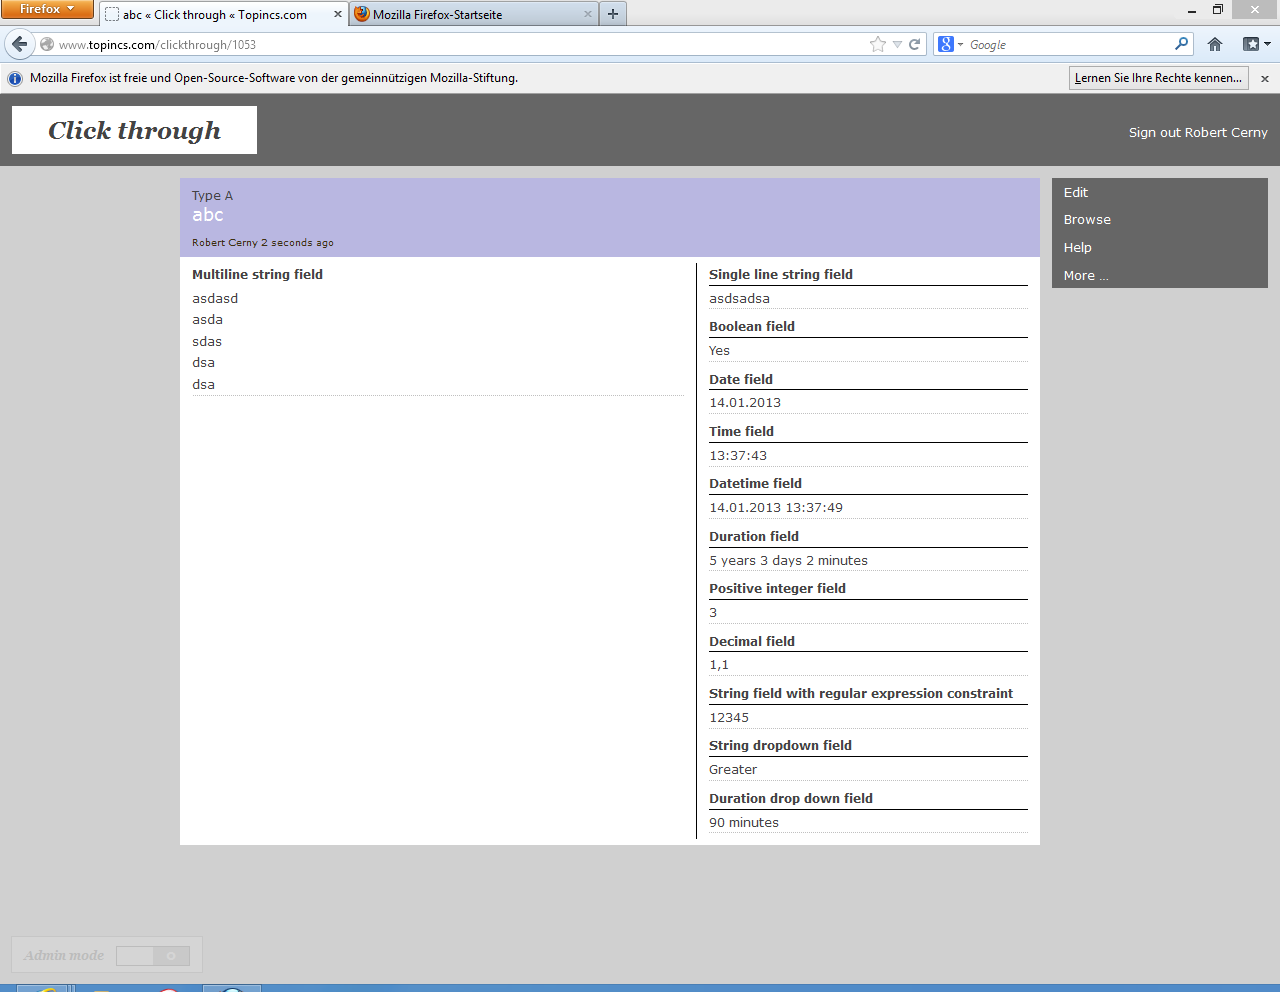The height and width of the screenshot is (992, 1280).
Task: Reload the page using refresh icon
Action: tap(914, 44)
